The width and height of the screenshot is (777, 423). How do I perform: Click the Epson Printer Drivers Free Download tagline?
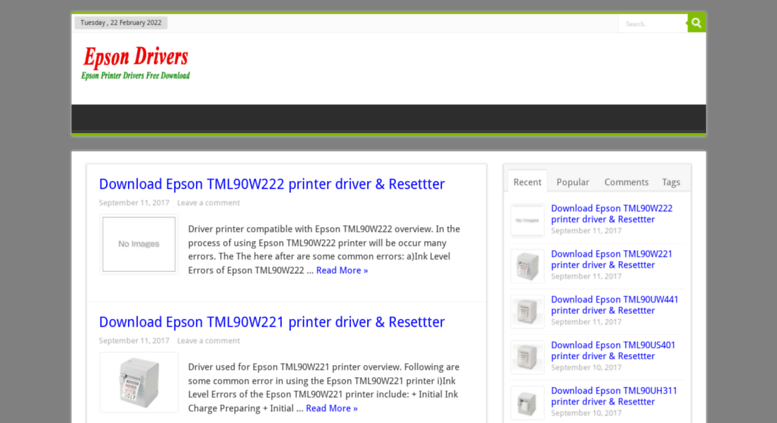coord(136,76)
